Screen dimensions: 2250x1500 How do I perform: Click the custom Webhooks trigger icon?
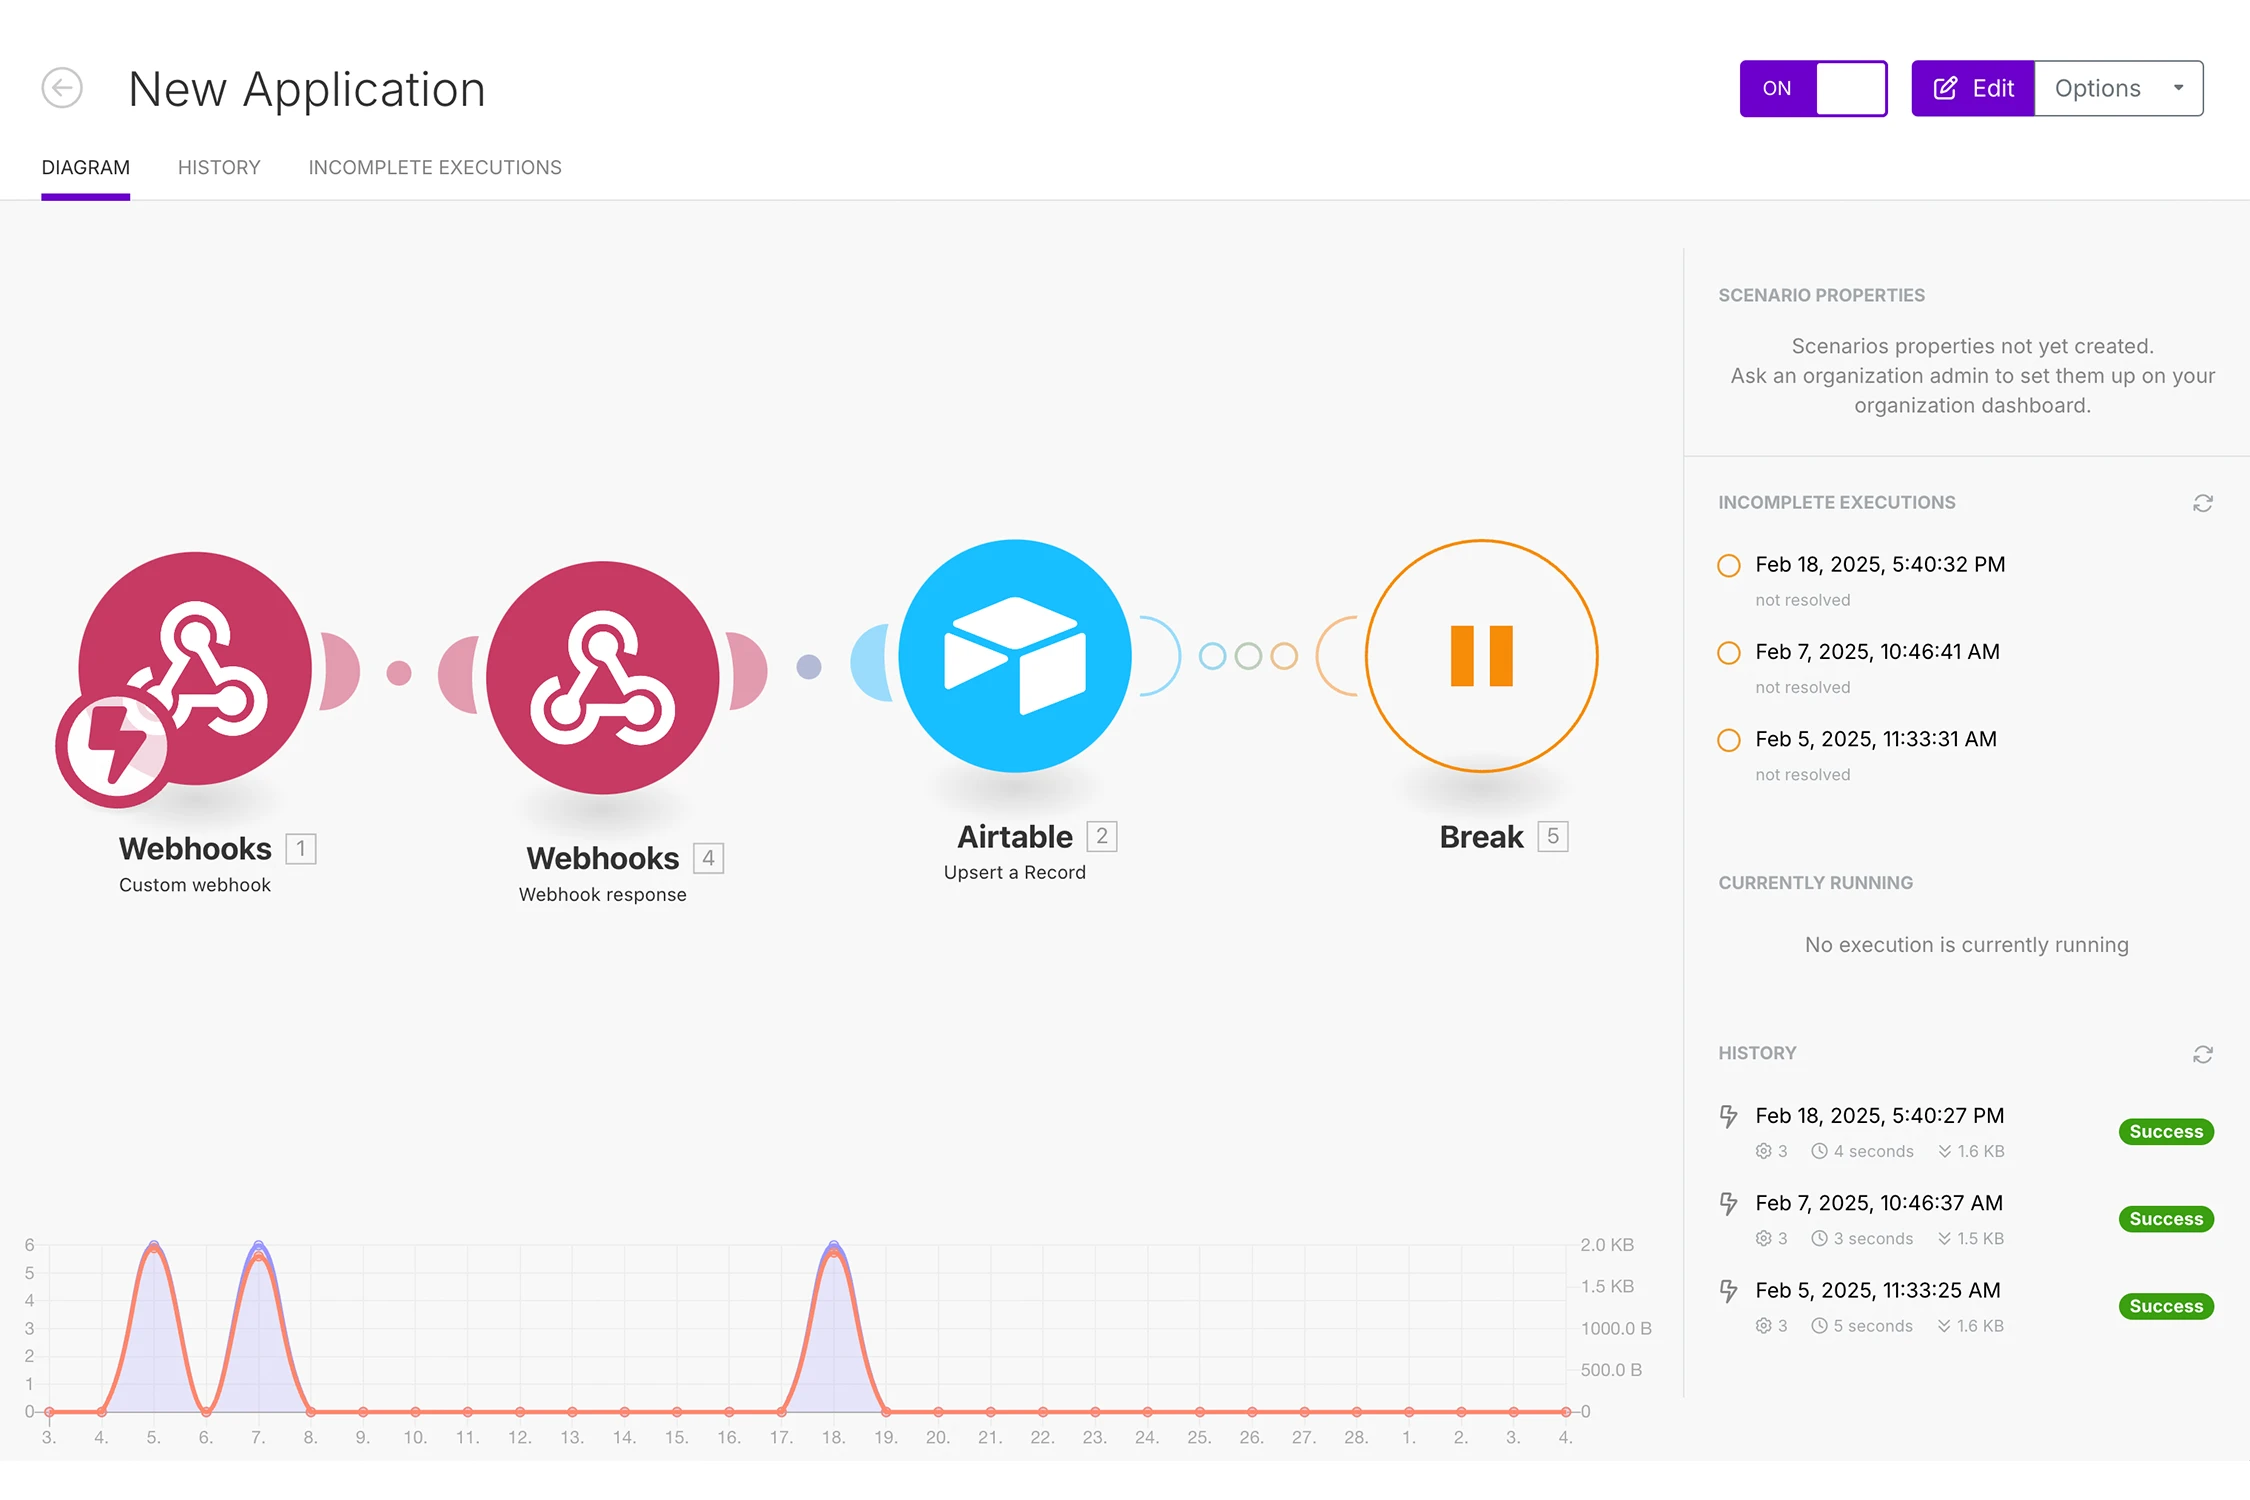(x=194, y=660)
